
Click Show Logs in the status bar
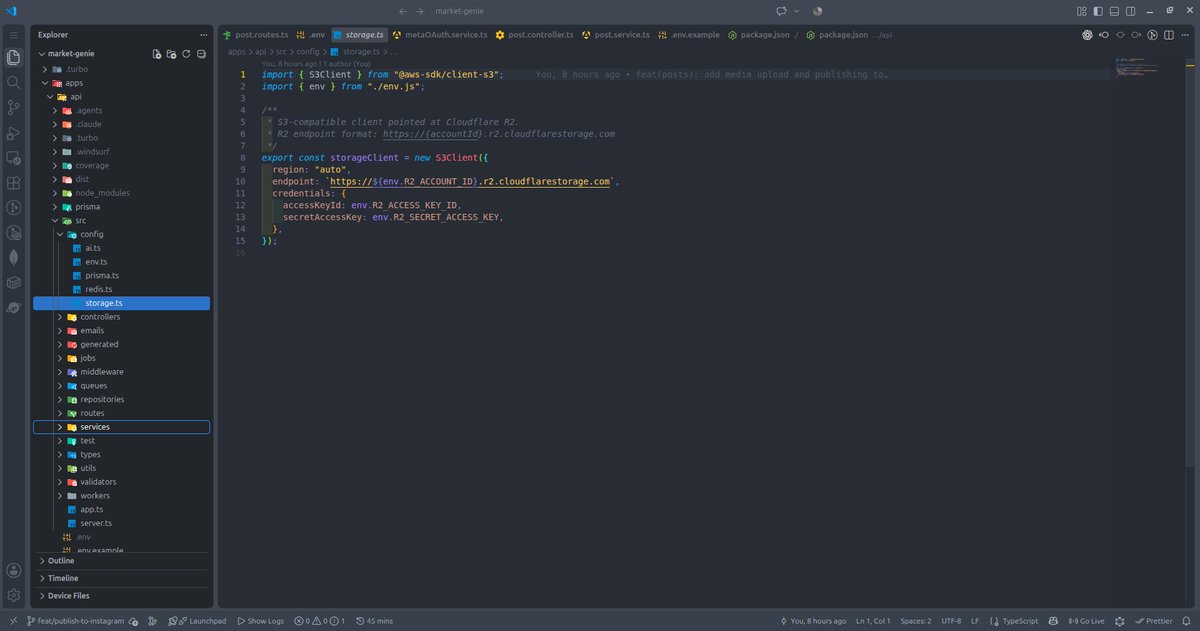click(260, 621)
